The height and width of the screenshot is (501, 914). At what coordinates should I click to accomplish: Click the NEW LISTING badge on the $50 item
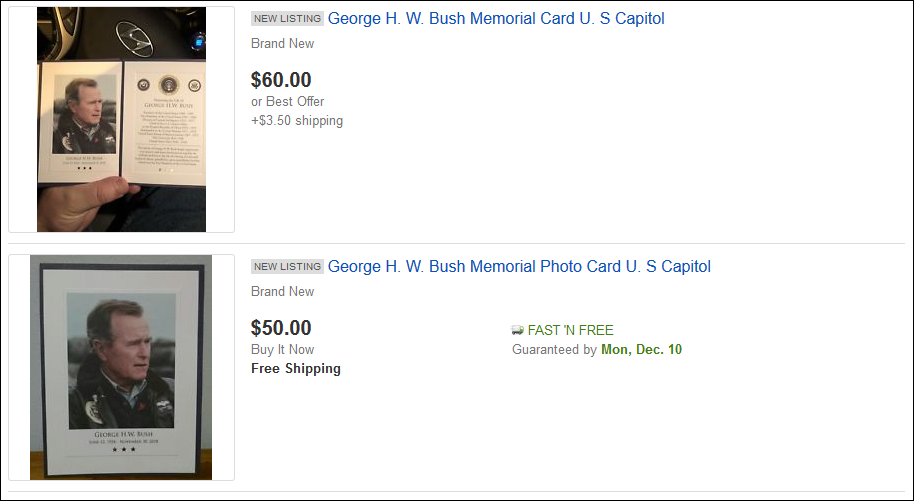click(287, 267)
